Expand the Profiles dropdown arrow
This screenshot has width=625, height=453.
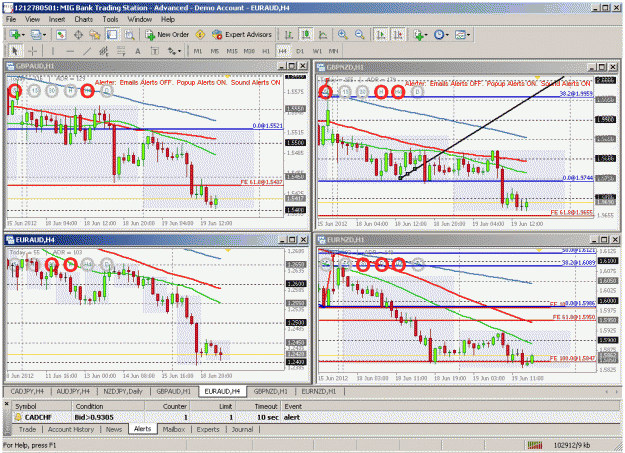pyautogui.click(x=44, y=35)
